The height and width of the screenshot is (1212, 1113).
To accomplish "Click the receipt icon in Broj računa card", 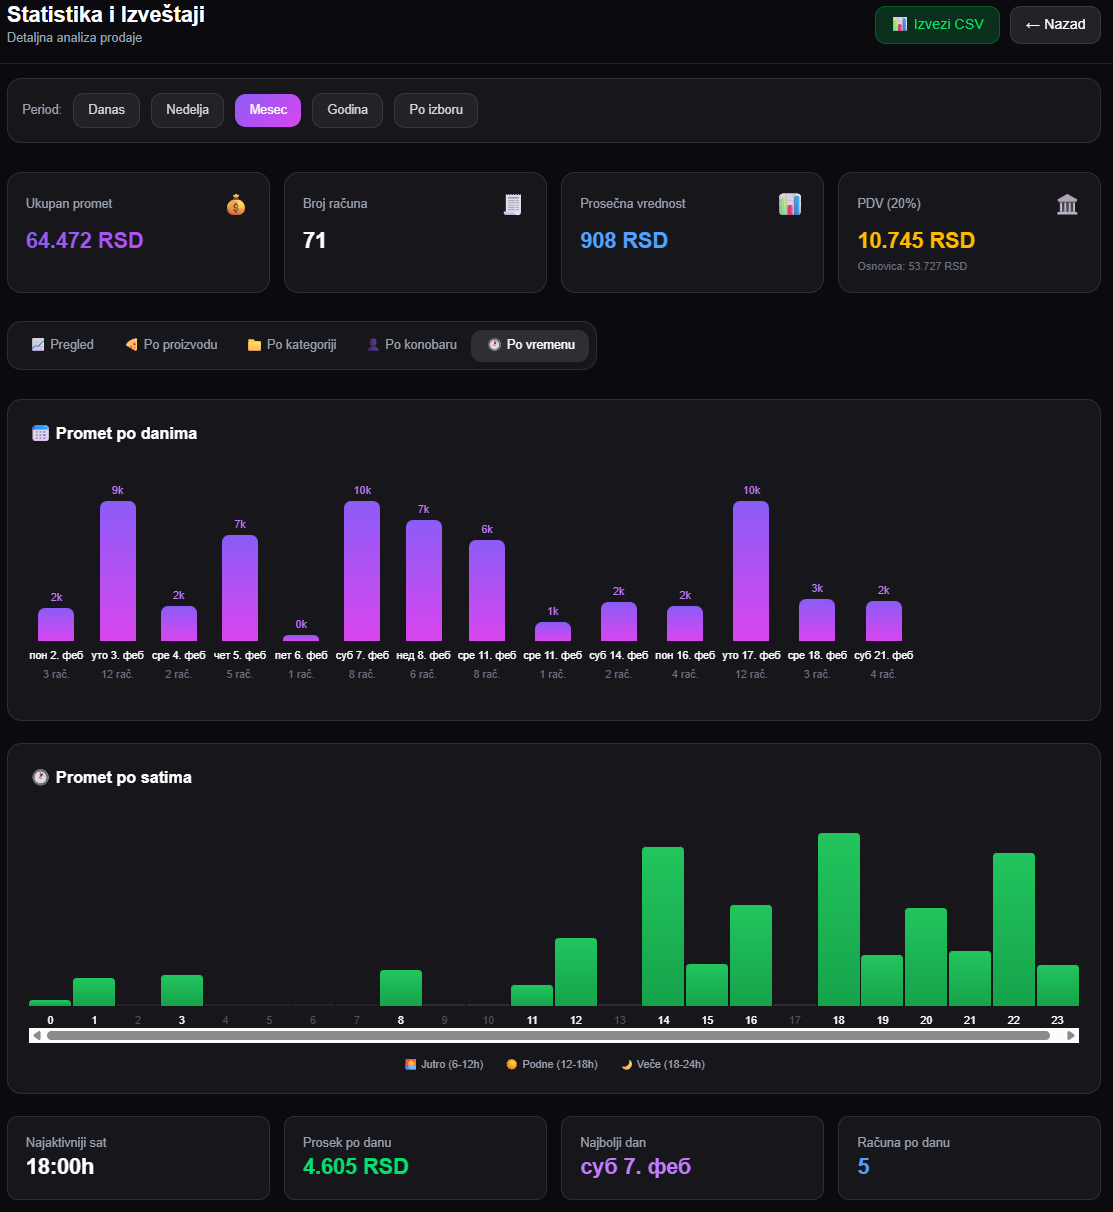I will click(x=513, y=205).
